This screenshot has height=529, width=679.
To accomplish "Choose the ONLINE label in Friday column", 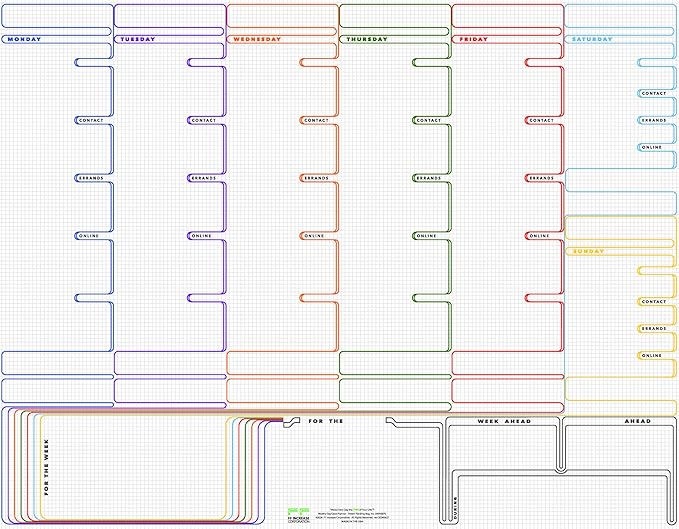I will tap(539, 235).
